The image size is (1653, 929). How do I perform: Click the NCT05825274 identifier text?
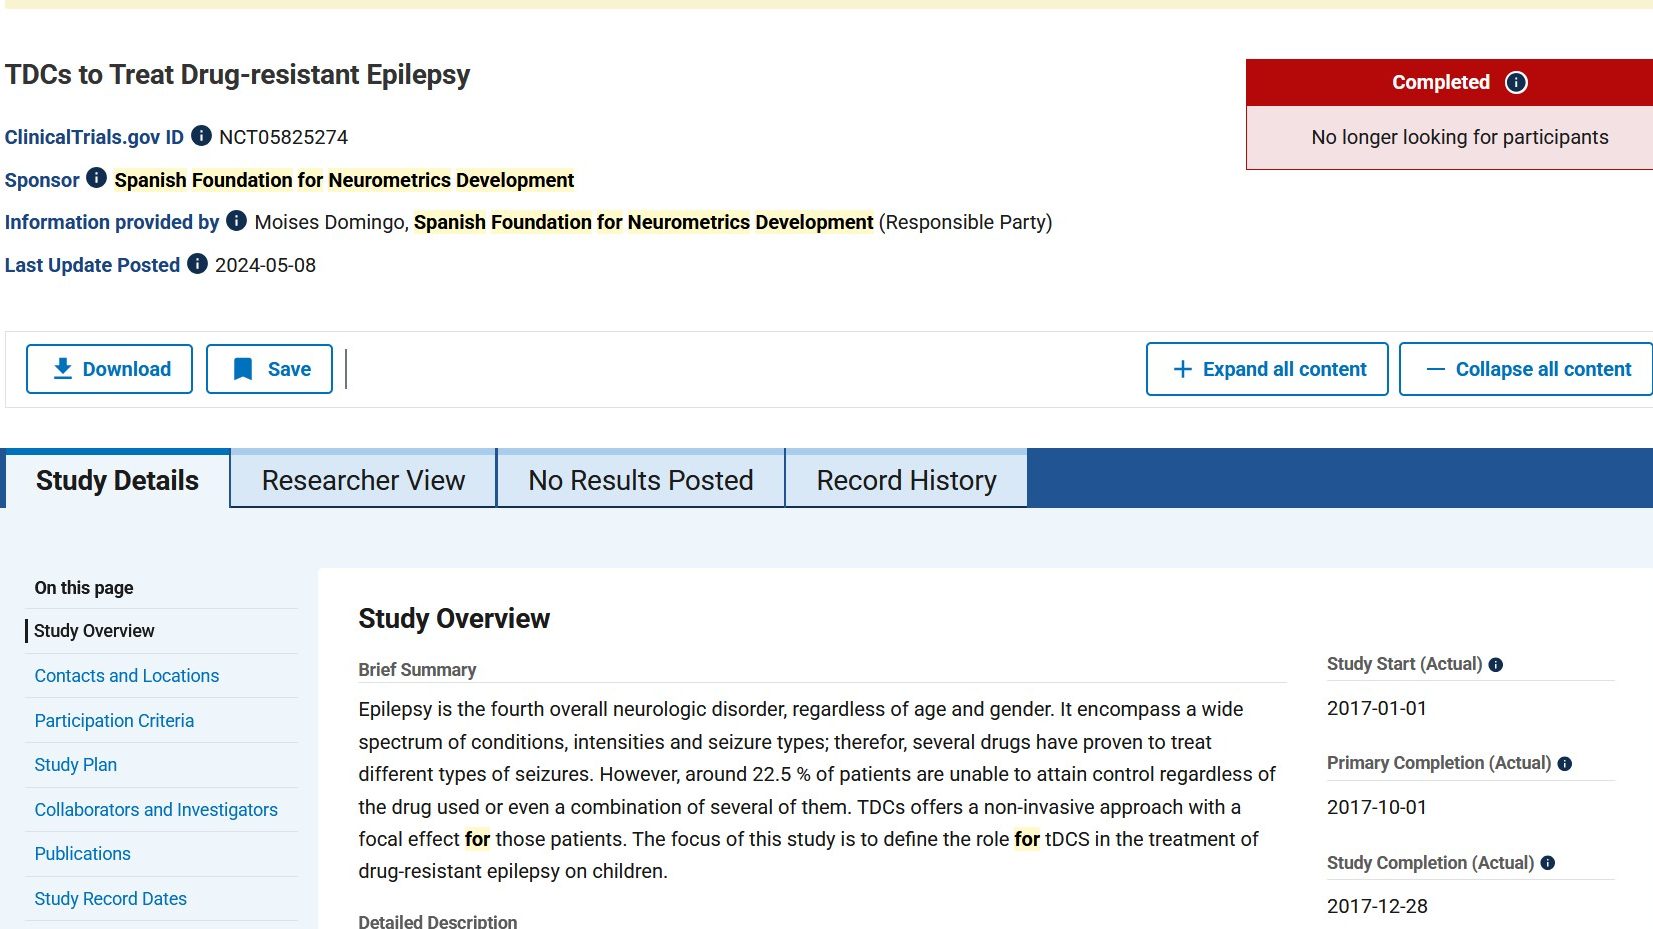(x=283, y=137)
